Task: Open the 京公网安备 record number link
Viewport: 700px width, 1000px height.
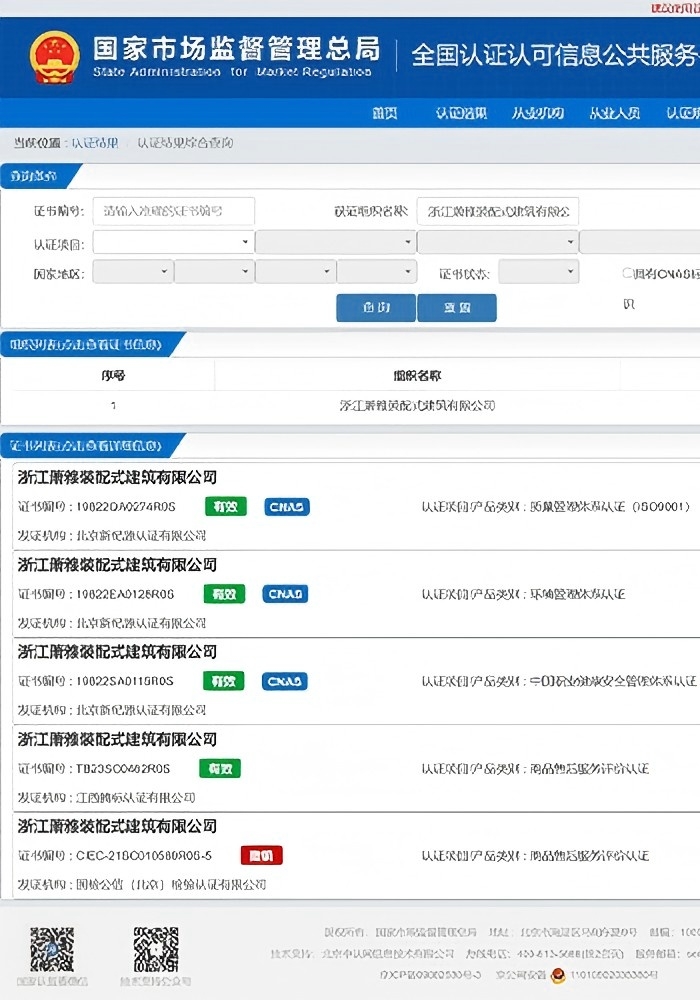Action: (613, 976)
